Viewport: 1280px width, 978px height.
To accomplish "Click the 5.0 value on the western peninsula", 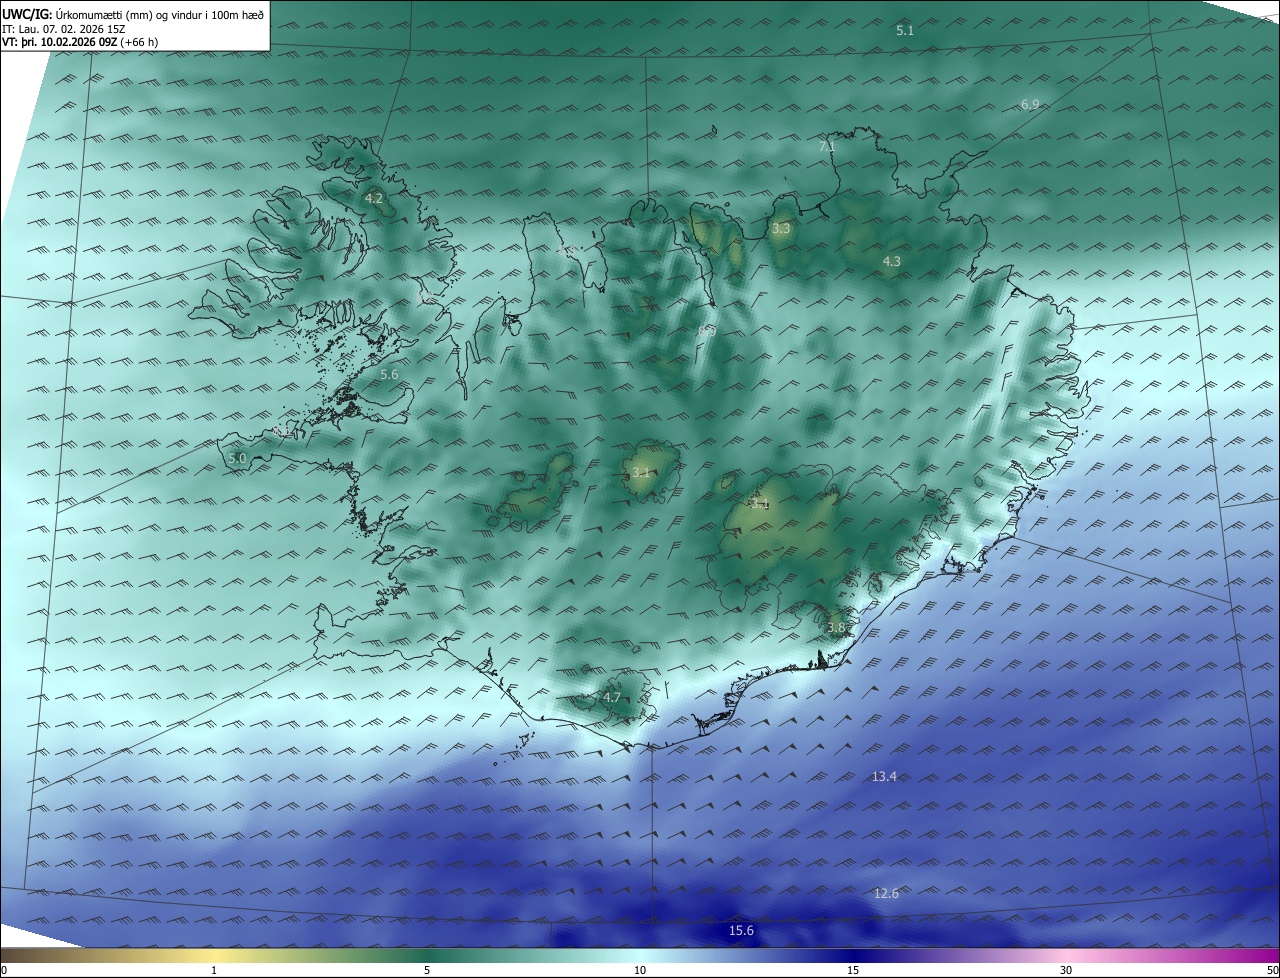I will click(237, 458).
